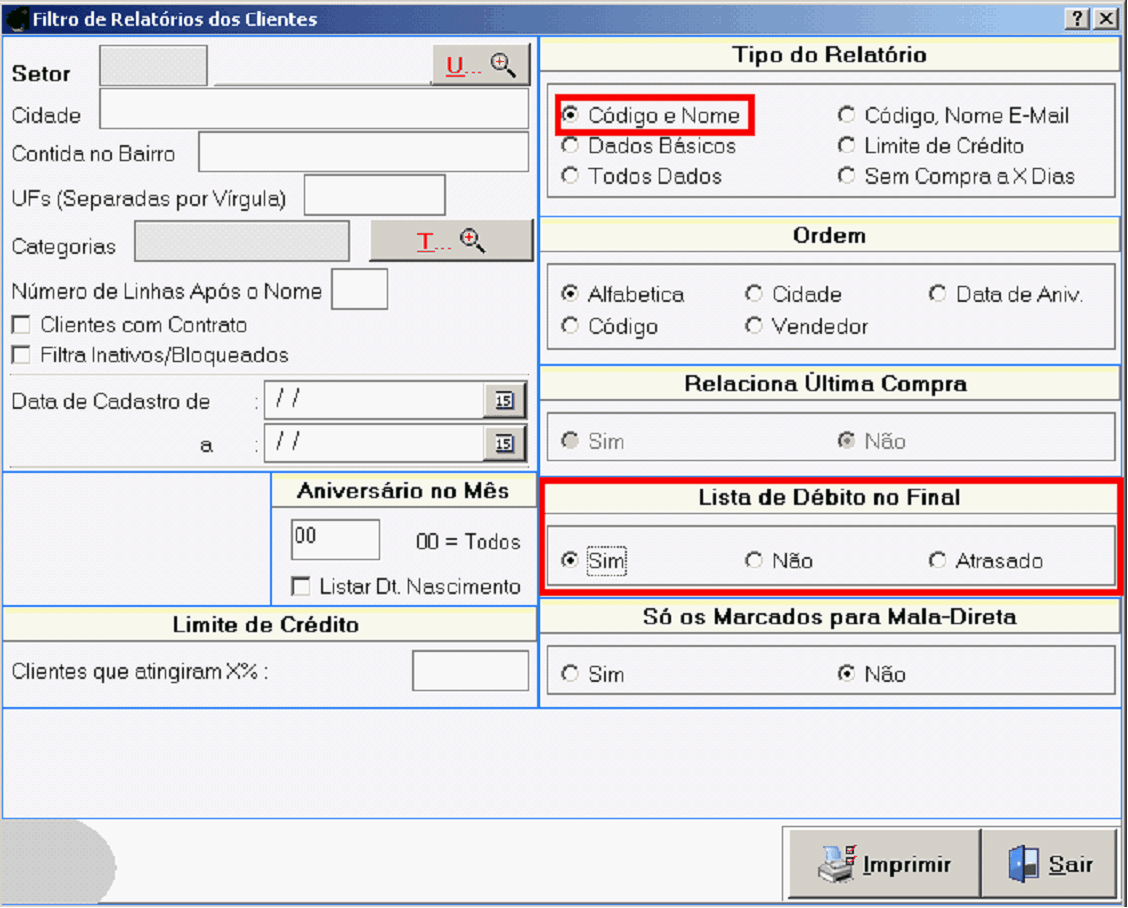Image resolution: width=1128 pixels, height=908 pixels.
Task: Select Atrasado for Lista de Débito
Action: [x=937, y=561]
